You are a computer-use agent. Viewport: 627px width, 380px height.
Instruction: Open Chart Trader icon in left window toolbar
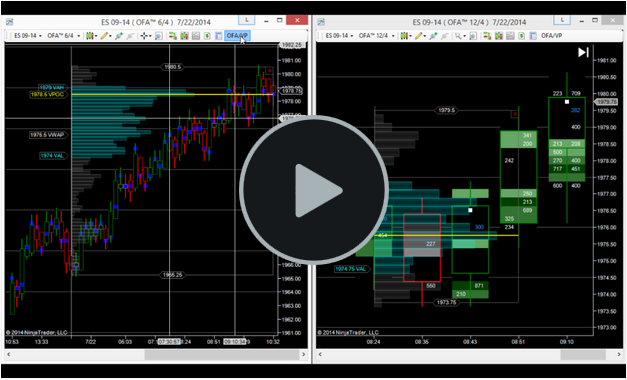click(x=173, y=36)
